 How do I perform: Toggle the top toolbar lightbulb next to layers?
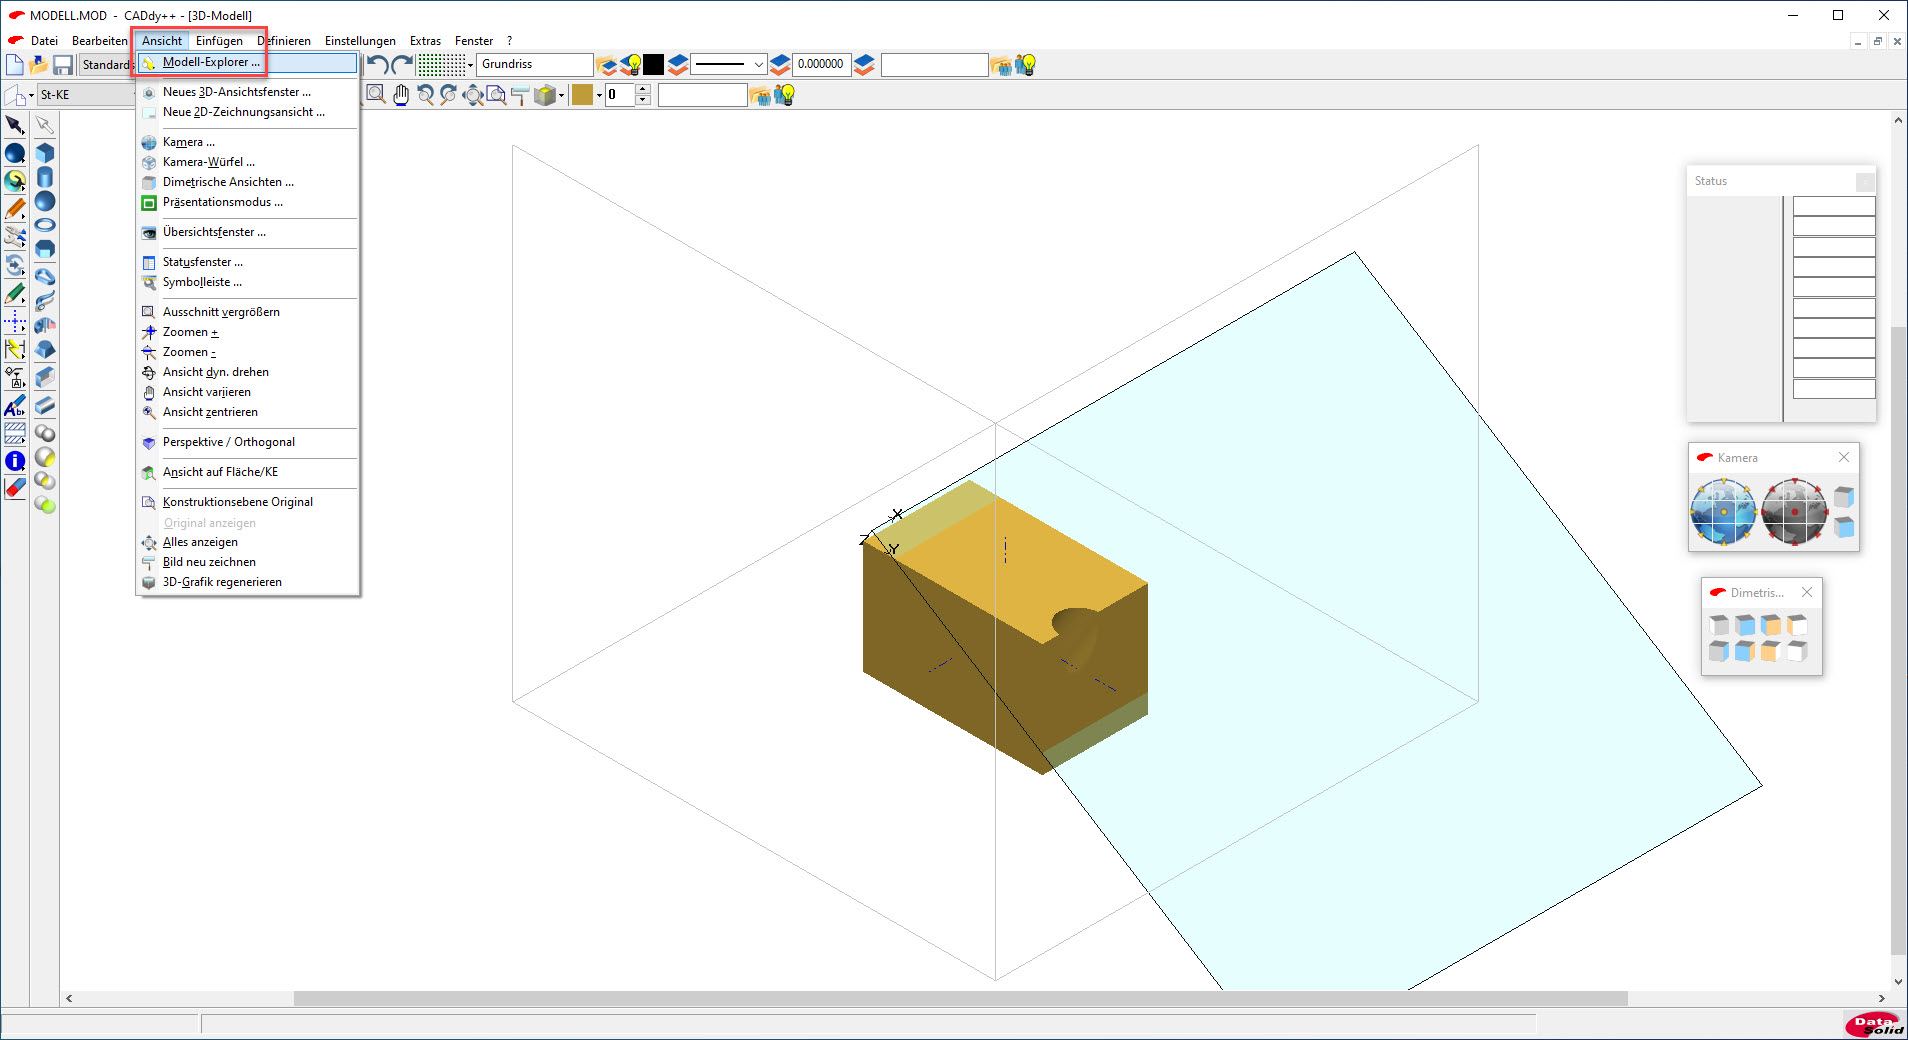(x=631, y=65)
